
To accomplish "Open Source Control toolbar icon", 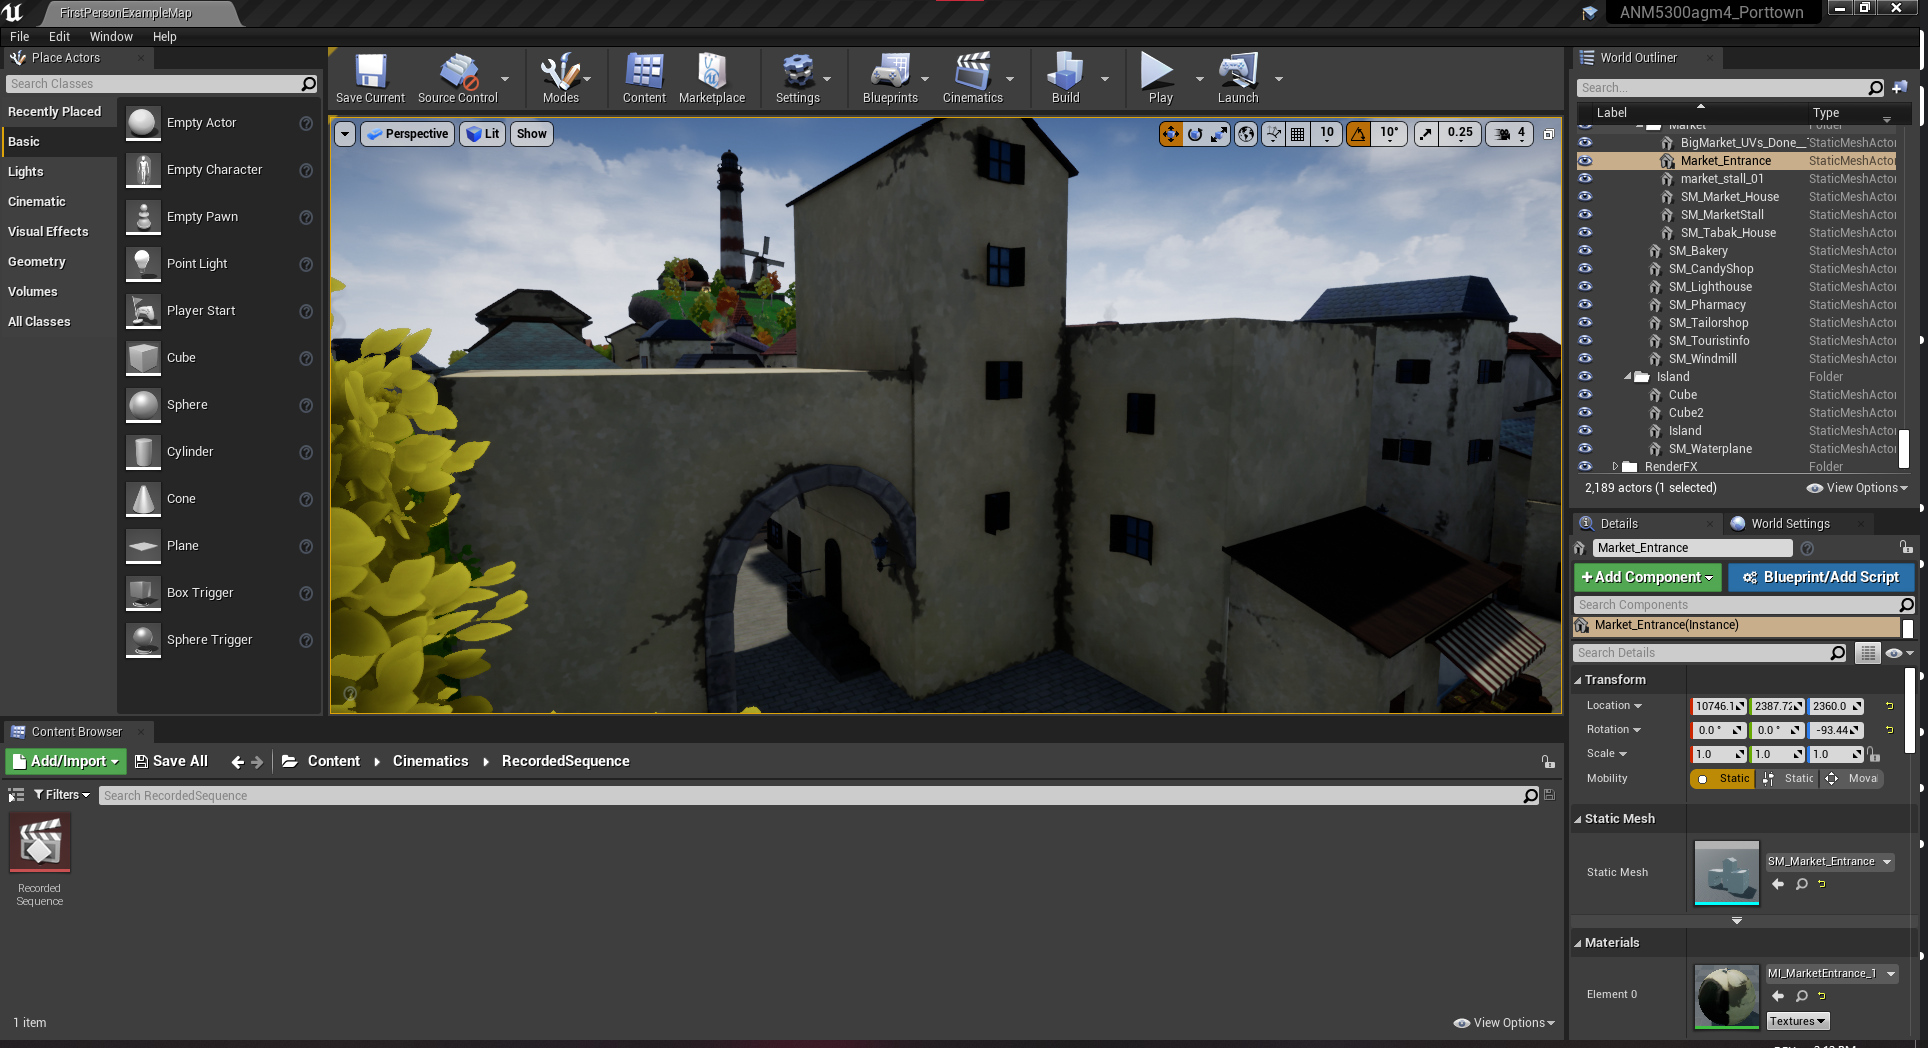I will coord(458,78).
